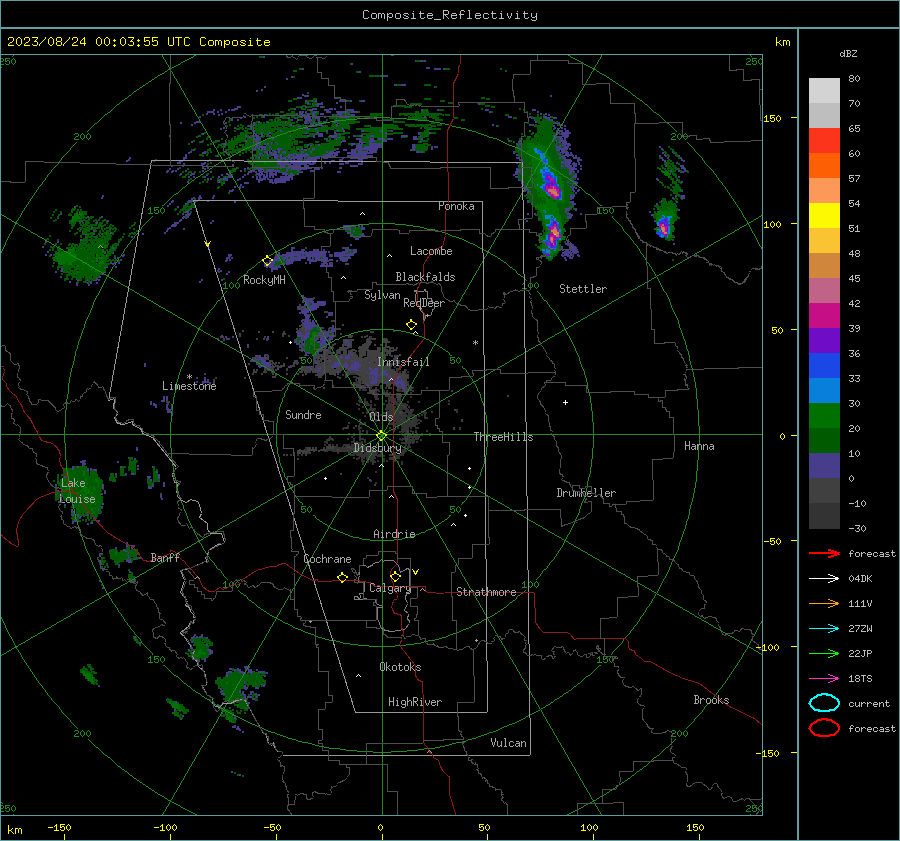Click the isolated storm cell northeast of Stettler

(664, 225)
